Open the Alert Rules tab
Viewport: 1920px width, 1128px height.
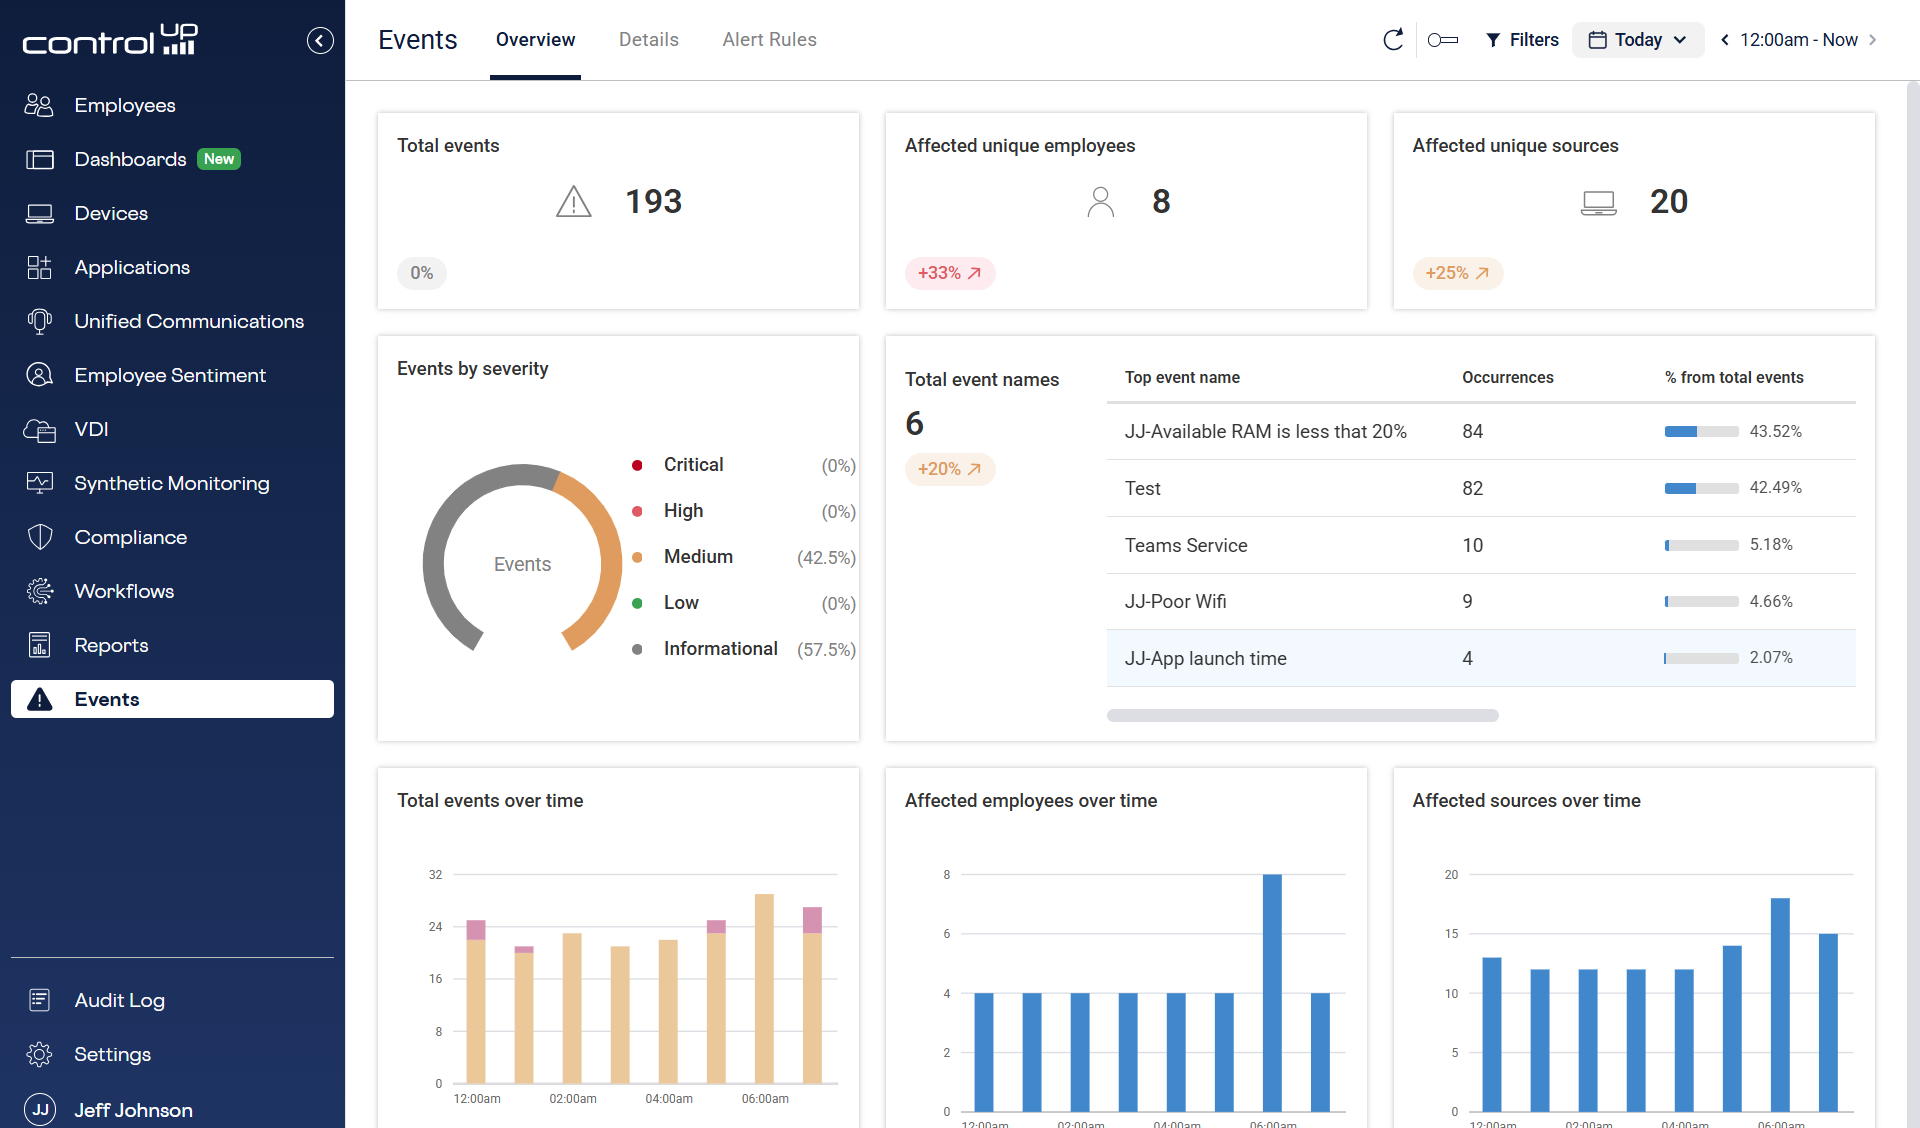pos(769,40)
